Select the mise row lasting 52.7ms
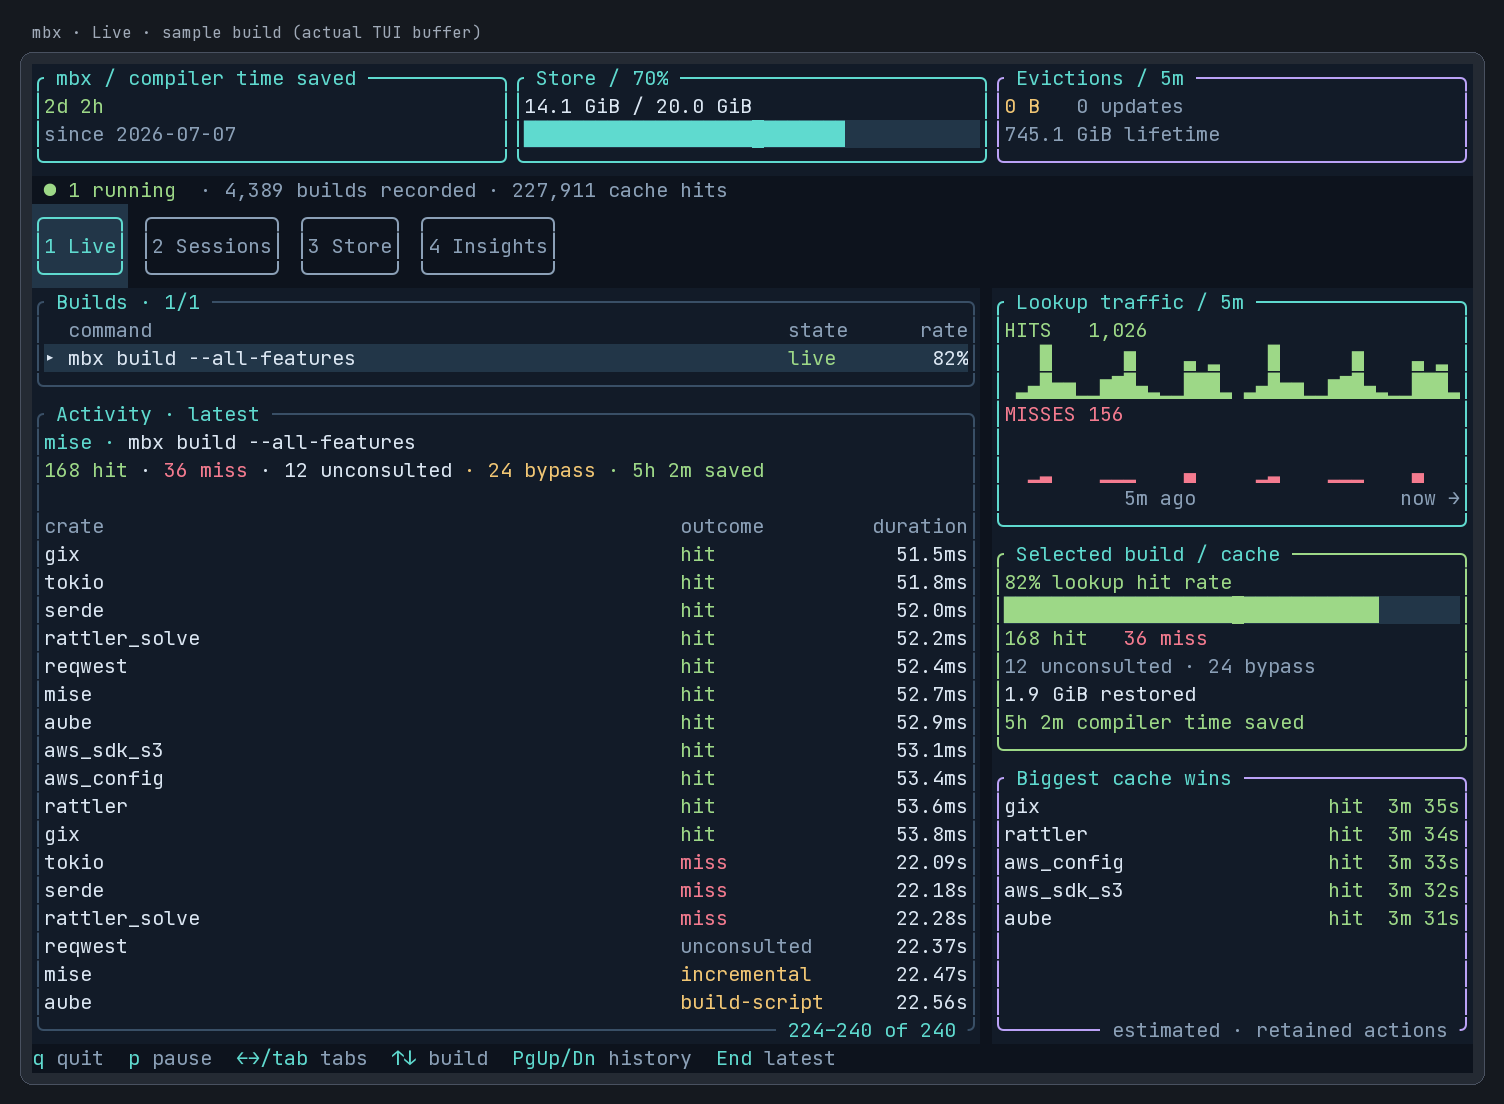Image resolution: width=1504 pixels, height=1104 pixels. 506,694
